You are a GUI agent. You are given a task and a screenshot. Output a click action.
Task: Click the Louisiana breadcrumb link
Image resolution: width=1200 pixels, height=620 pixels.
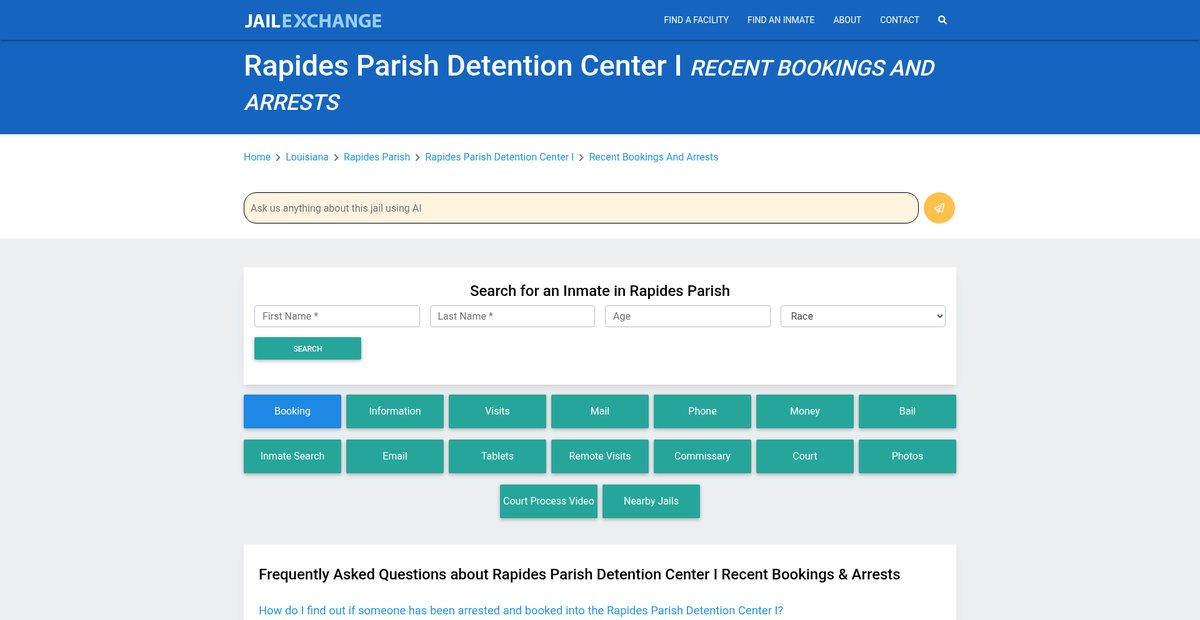click(307, 157)
